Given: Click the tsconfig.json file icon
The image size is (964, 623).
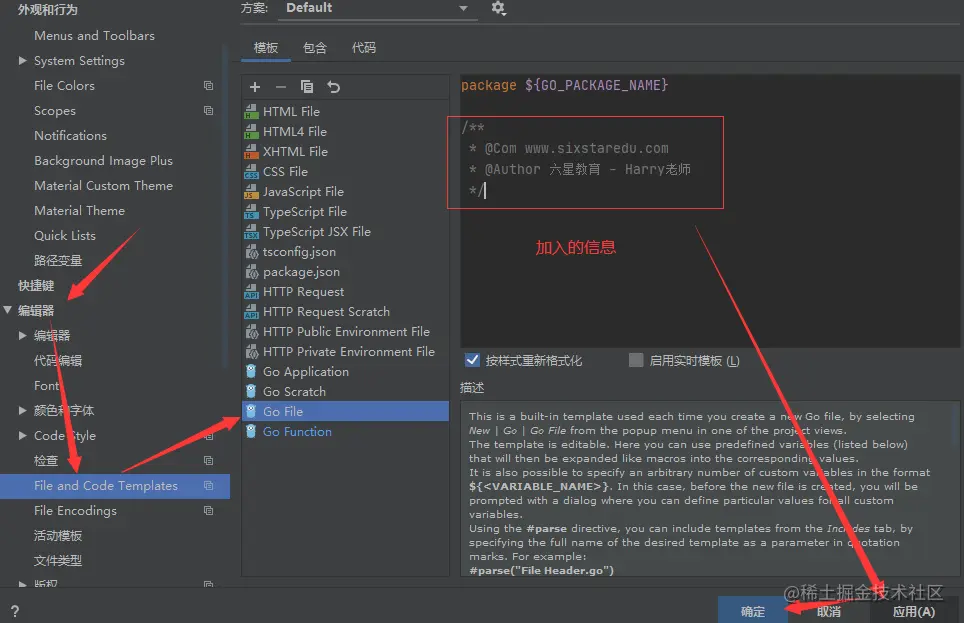Looking at the screenshot, I should click(x=251, y=252).
